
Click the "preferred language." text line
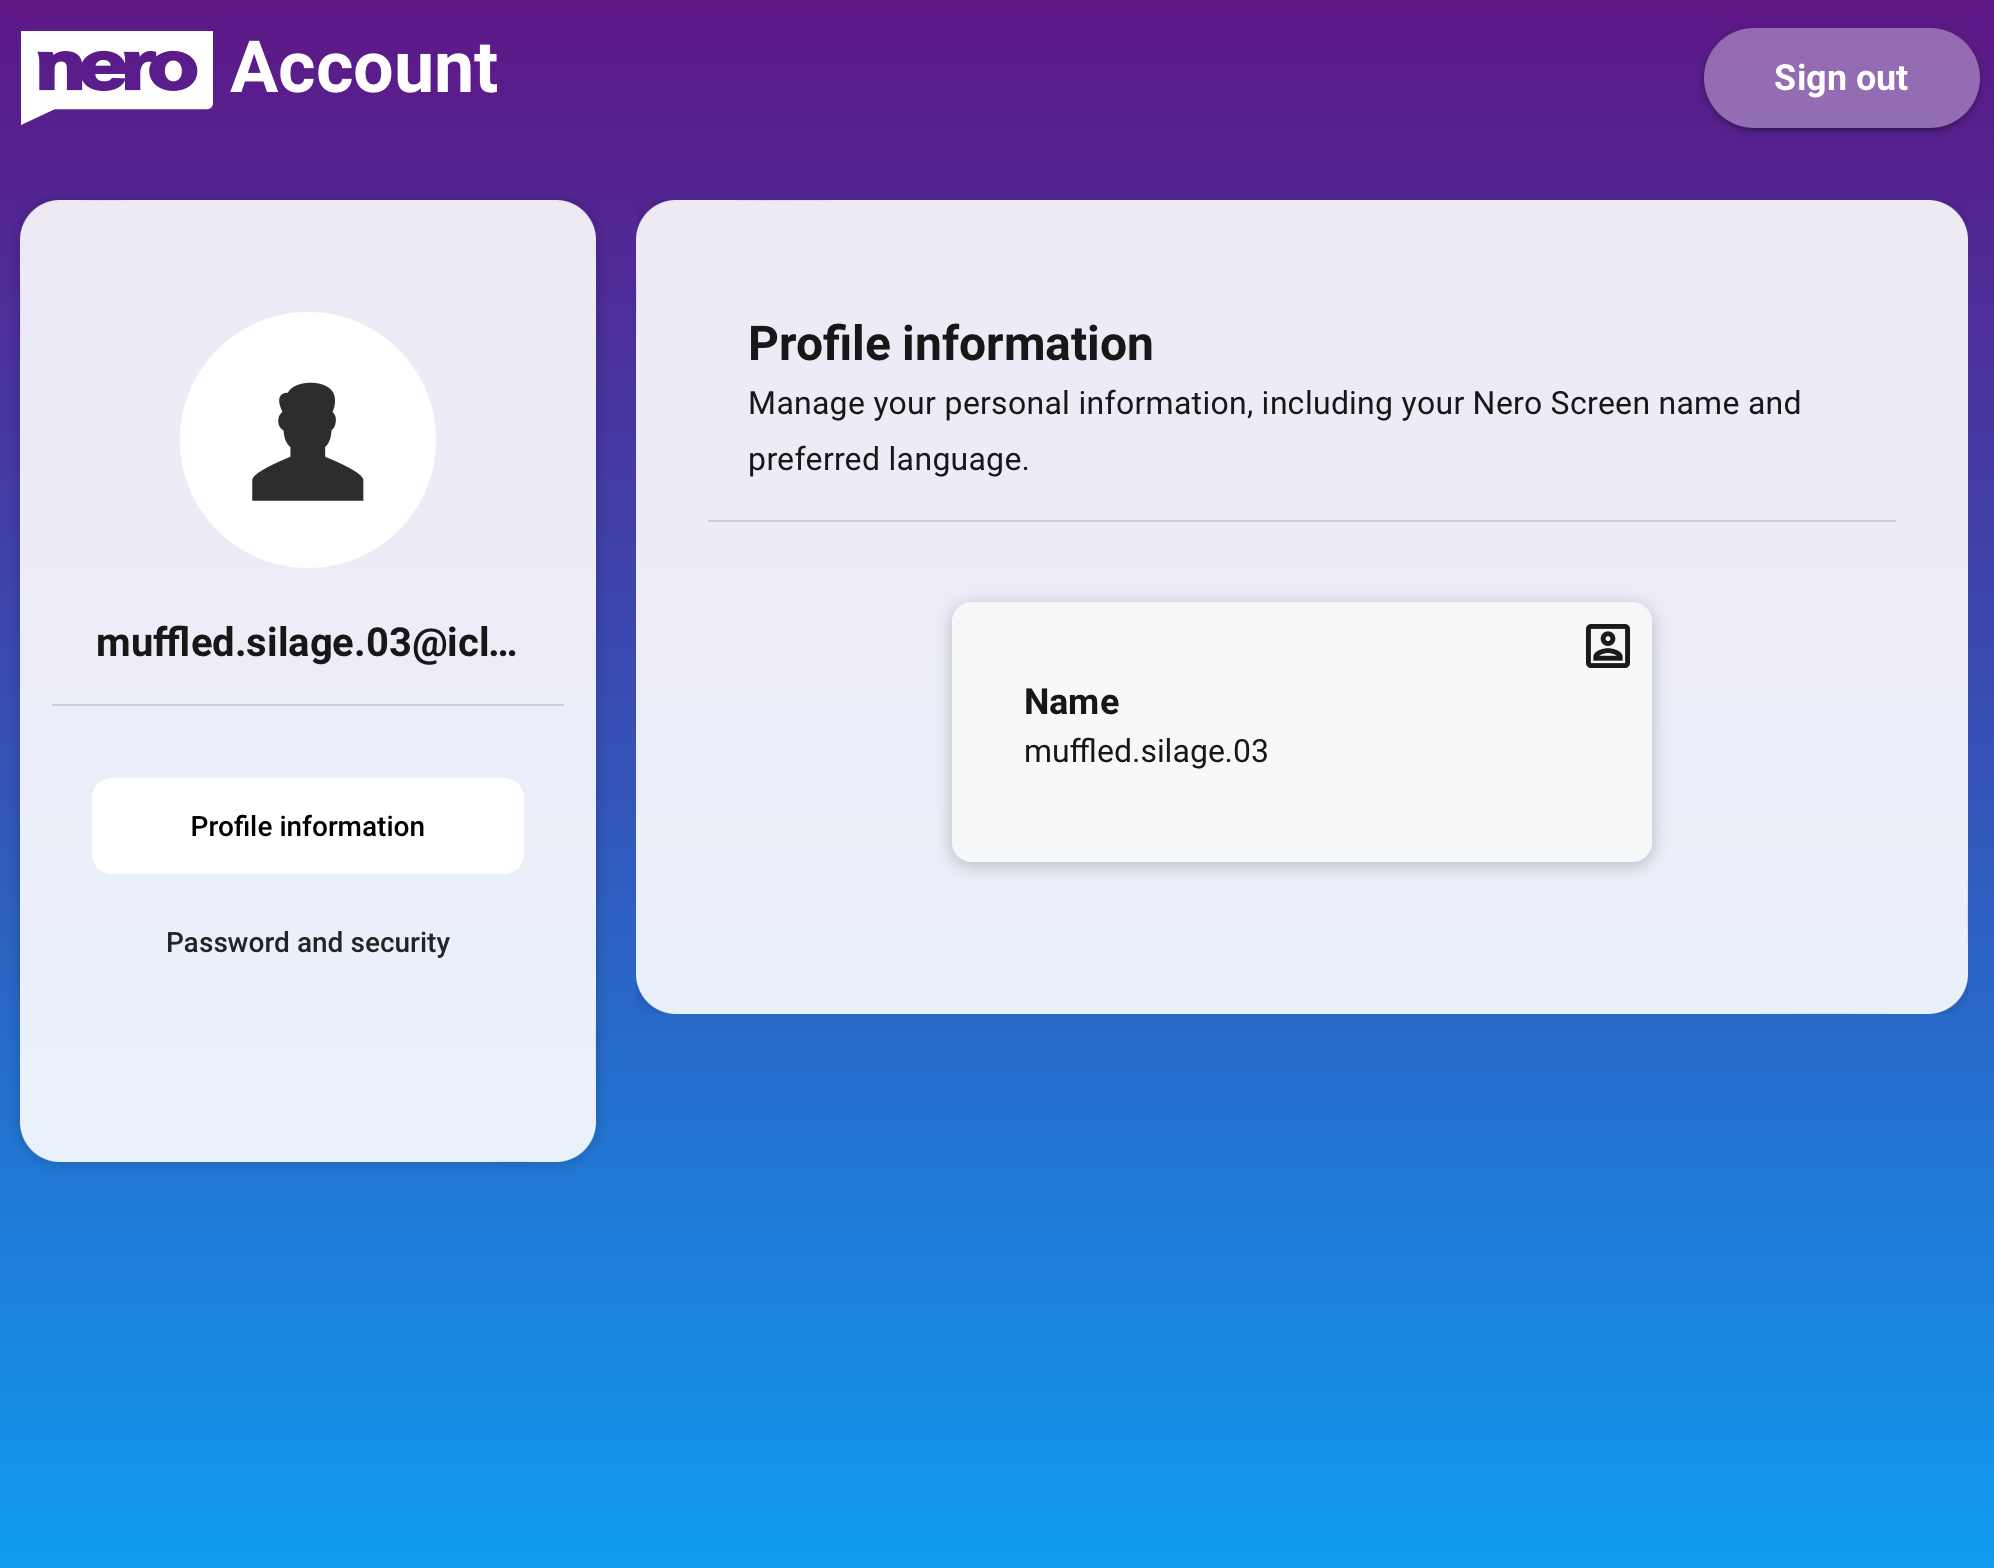(x=888, y=459)
